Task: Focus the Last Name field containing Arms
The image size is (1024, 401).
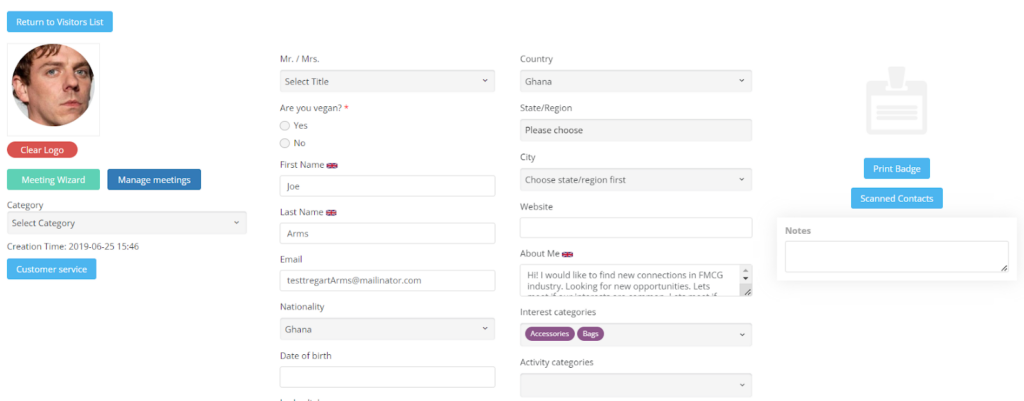Action: pyautogui.click(x=387, y=233)
